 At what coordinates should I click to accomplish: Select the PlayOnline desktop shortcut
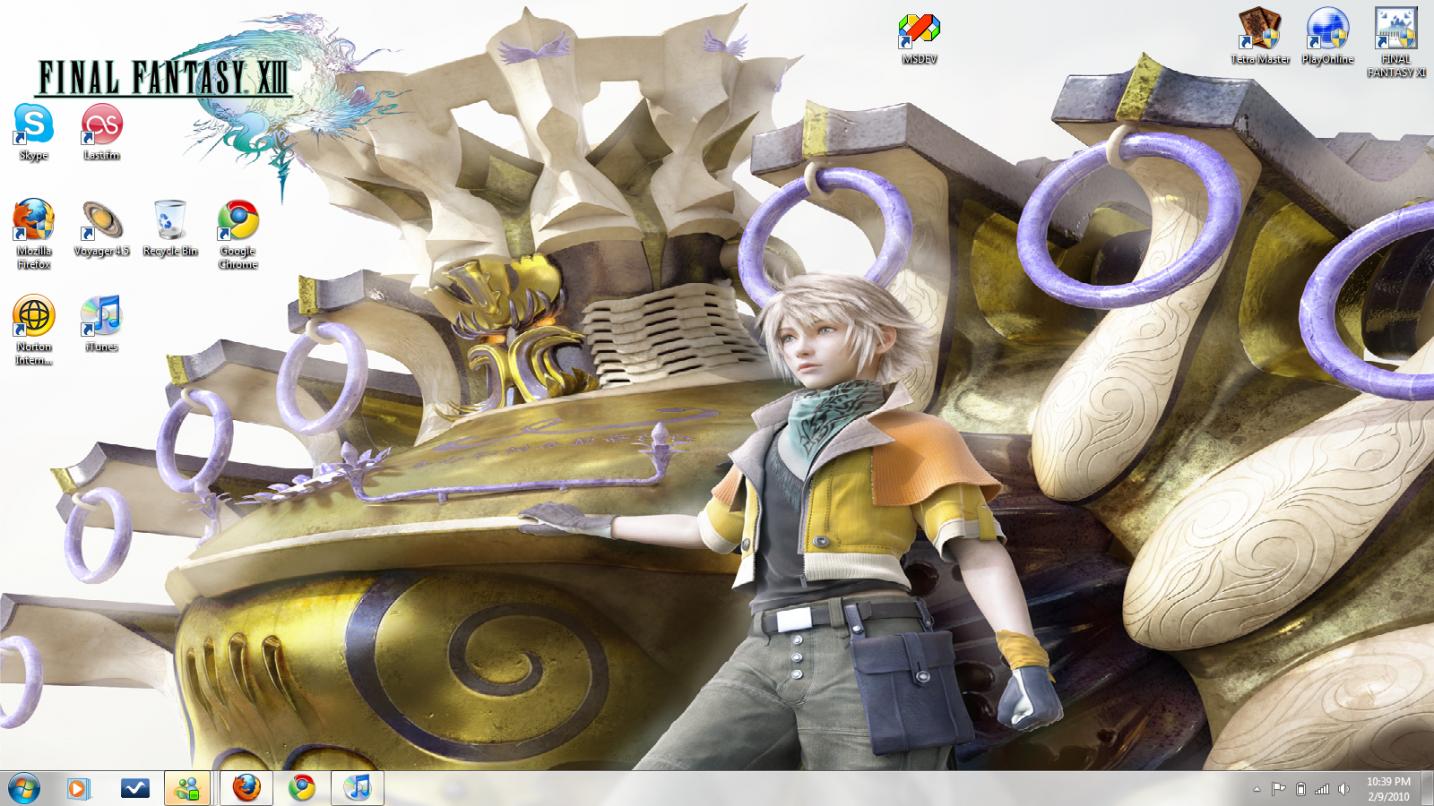point(1328,36)
